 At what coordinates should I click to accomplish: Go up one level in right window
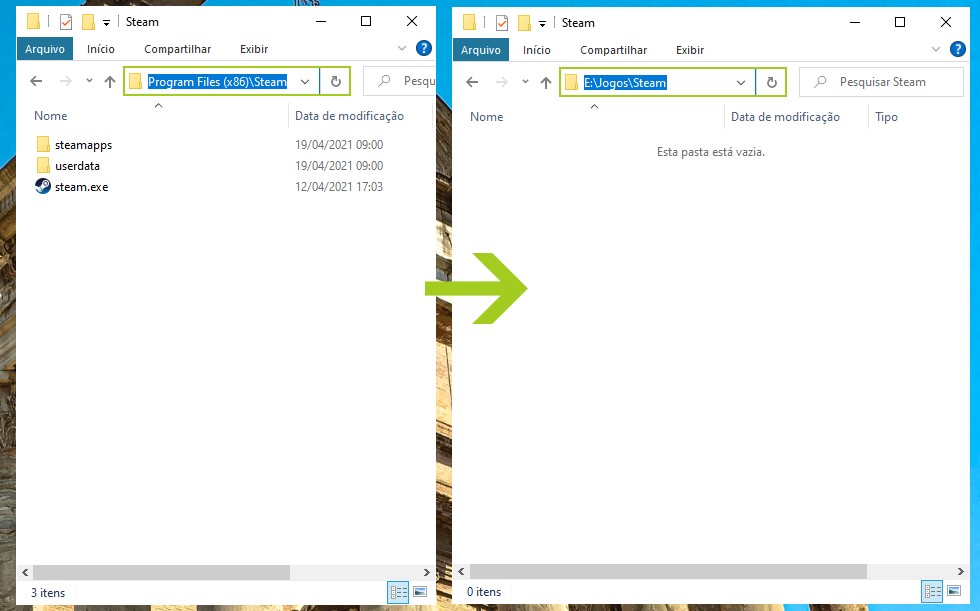pyautogui.click(x=546, y=82)
